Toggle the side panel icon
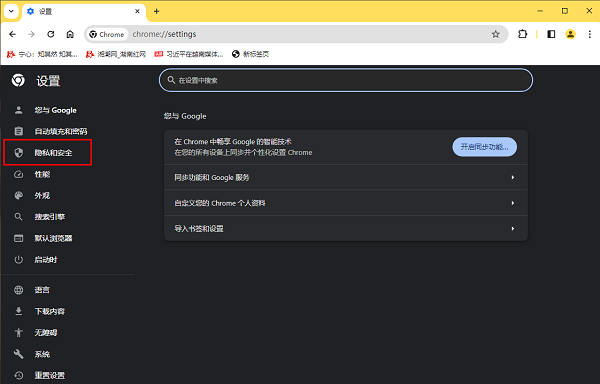The image size is (600, 384). [x=551, y=34]
